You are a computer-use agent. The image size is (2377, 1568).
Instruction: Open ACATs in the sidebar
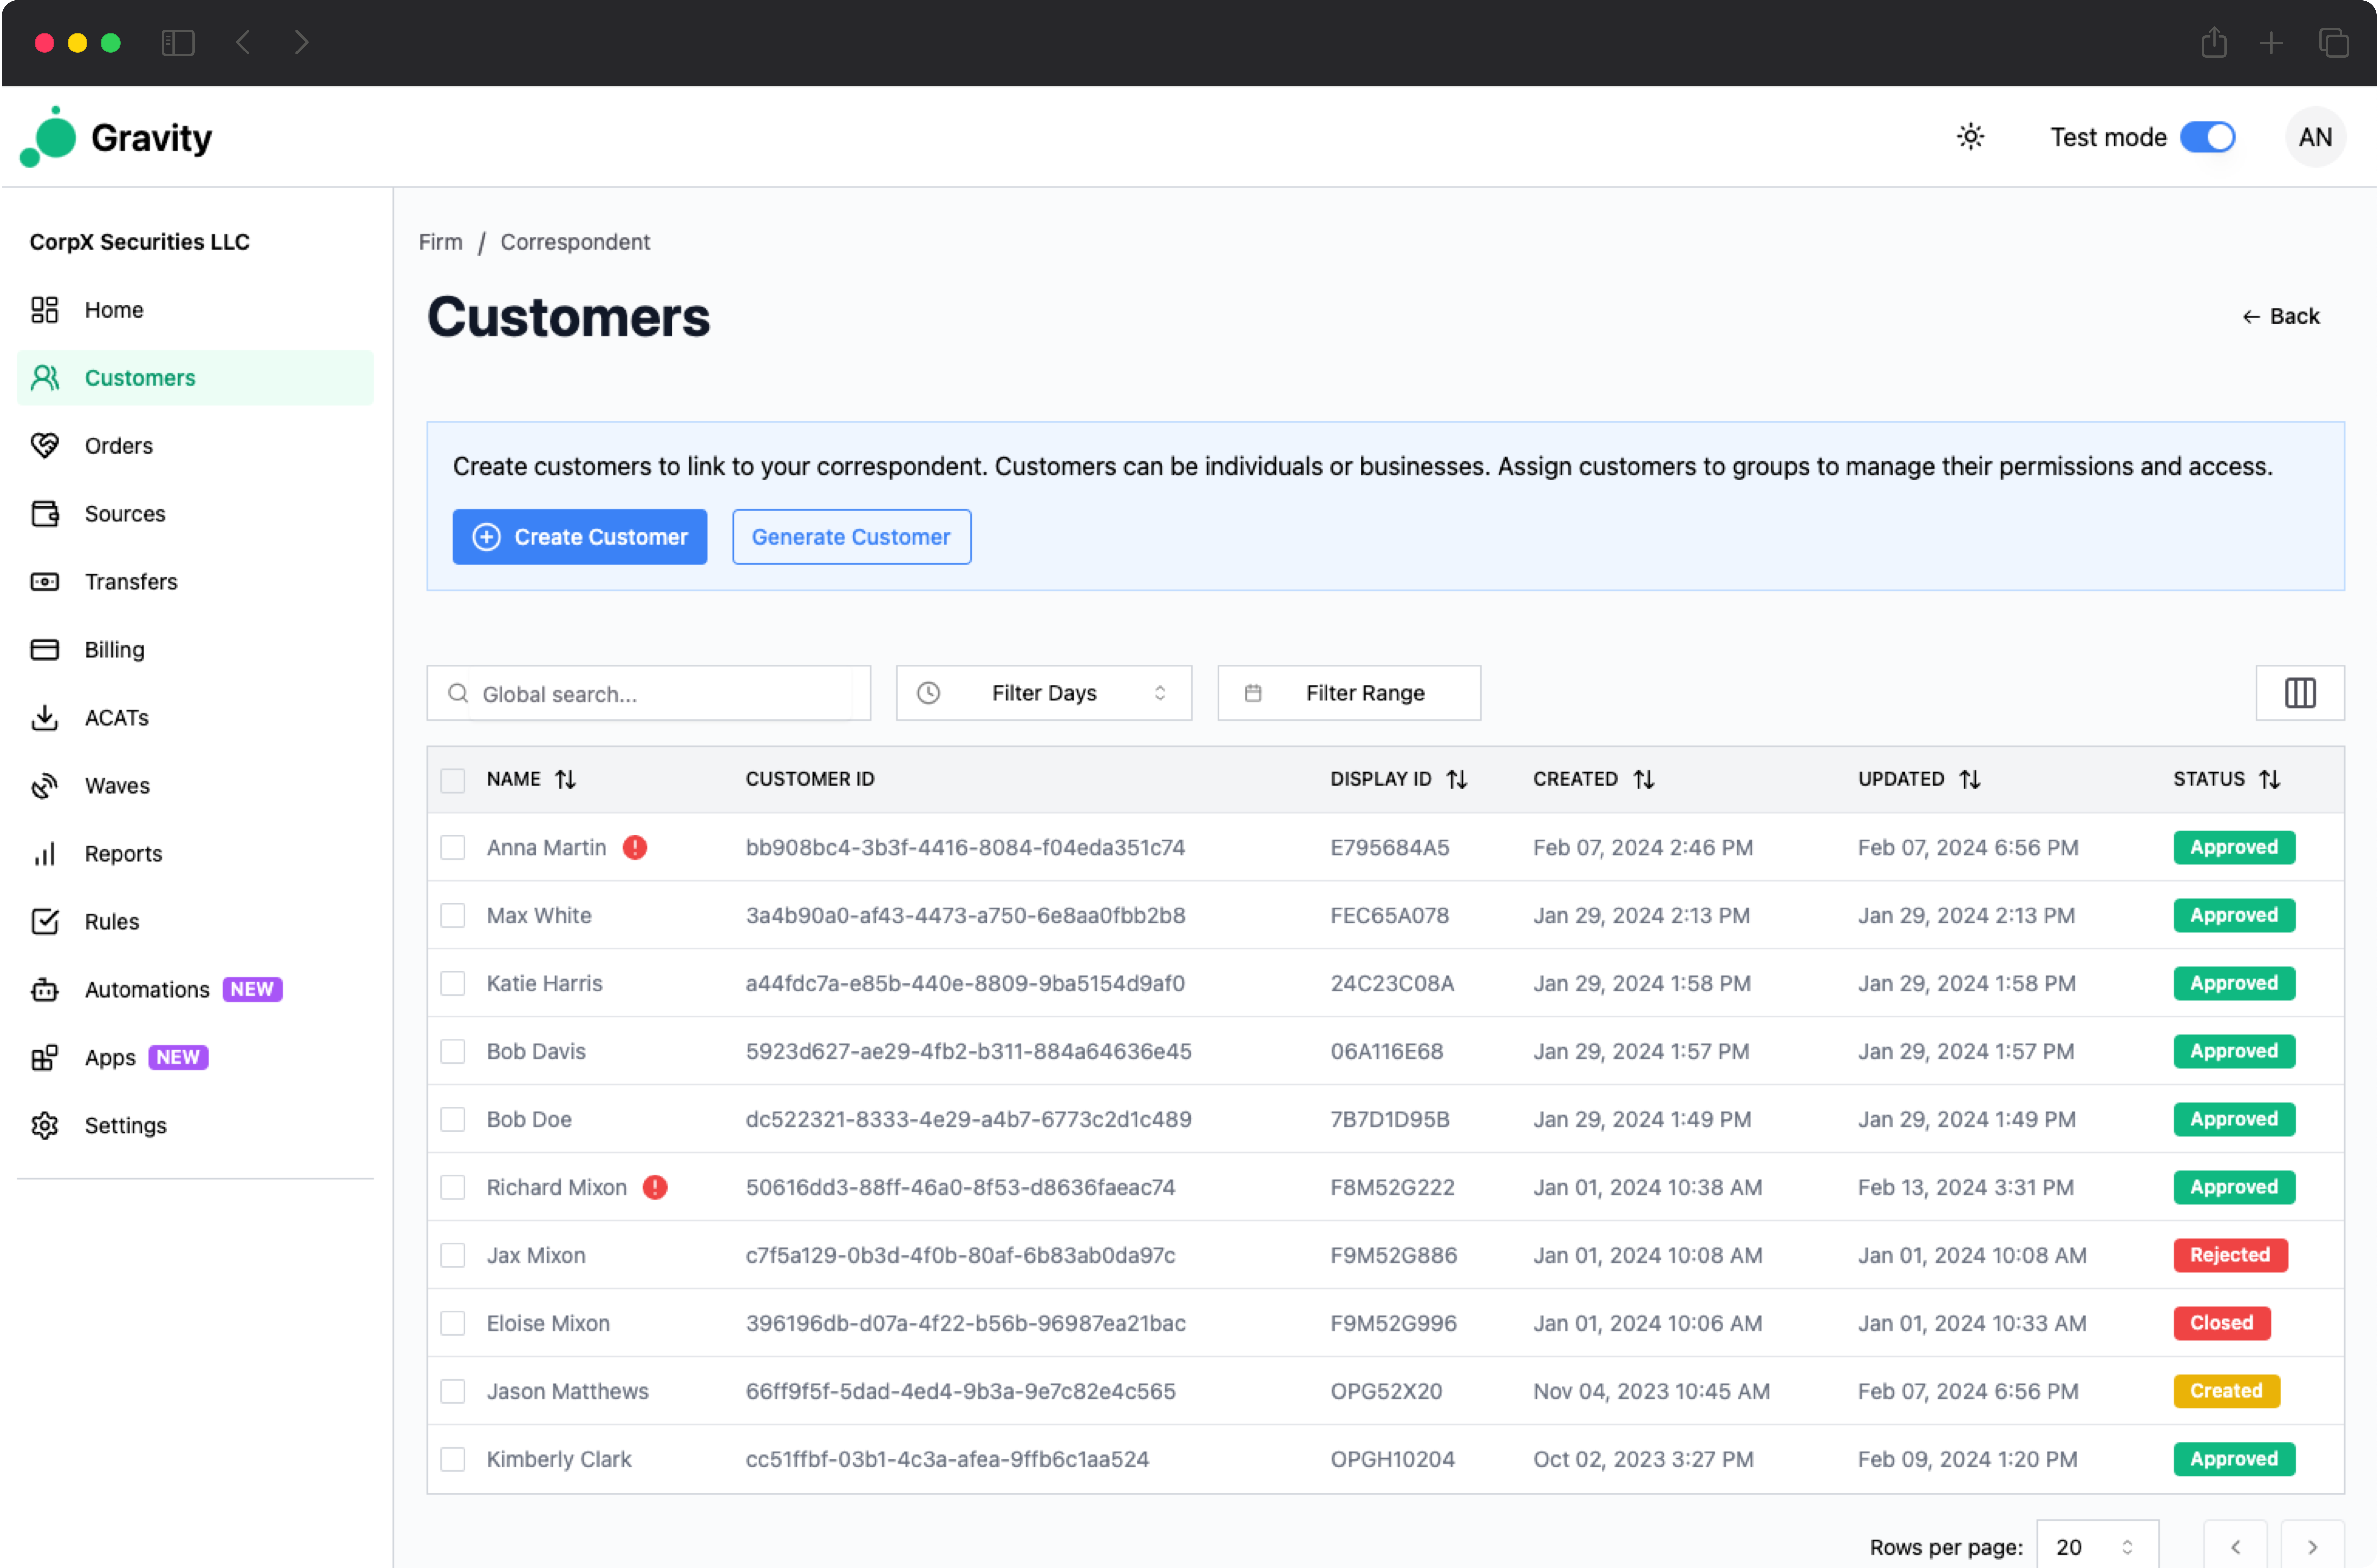coord(195,718)
